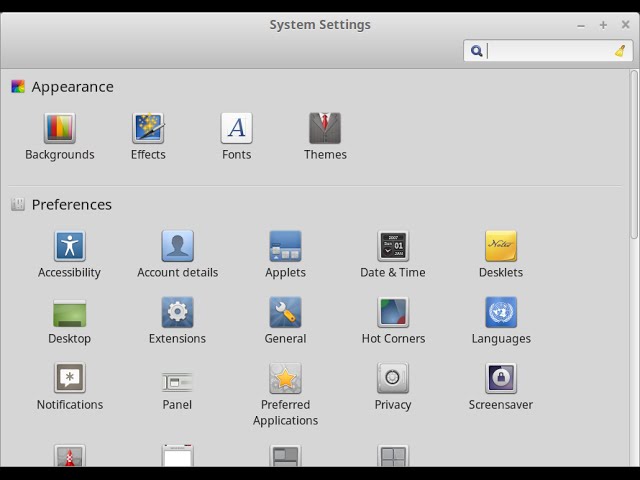Screen dimensions: 640x480
Task: Open the Desklets settings
Action: (501, 254)
